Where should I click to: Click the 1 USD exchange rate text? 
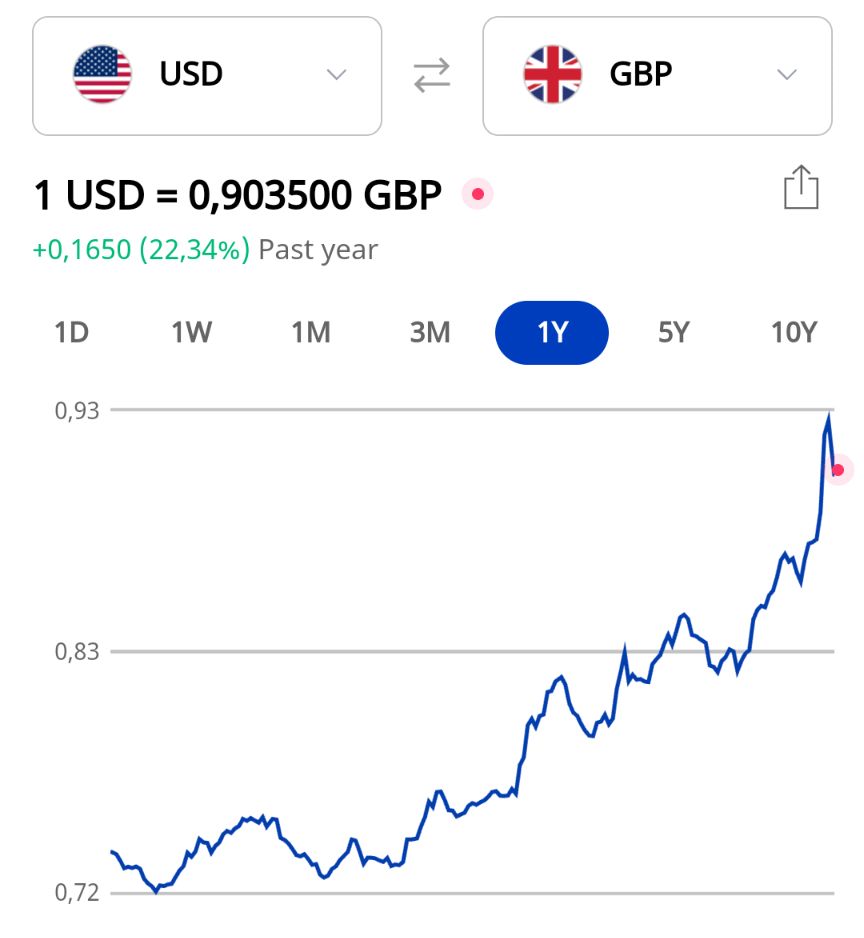pos(238,195)
